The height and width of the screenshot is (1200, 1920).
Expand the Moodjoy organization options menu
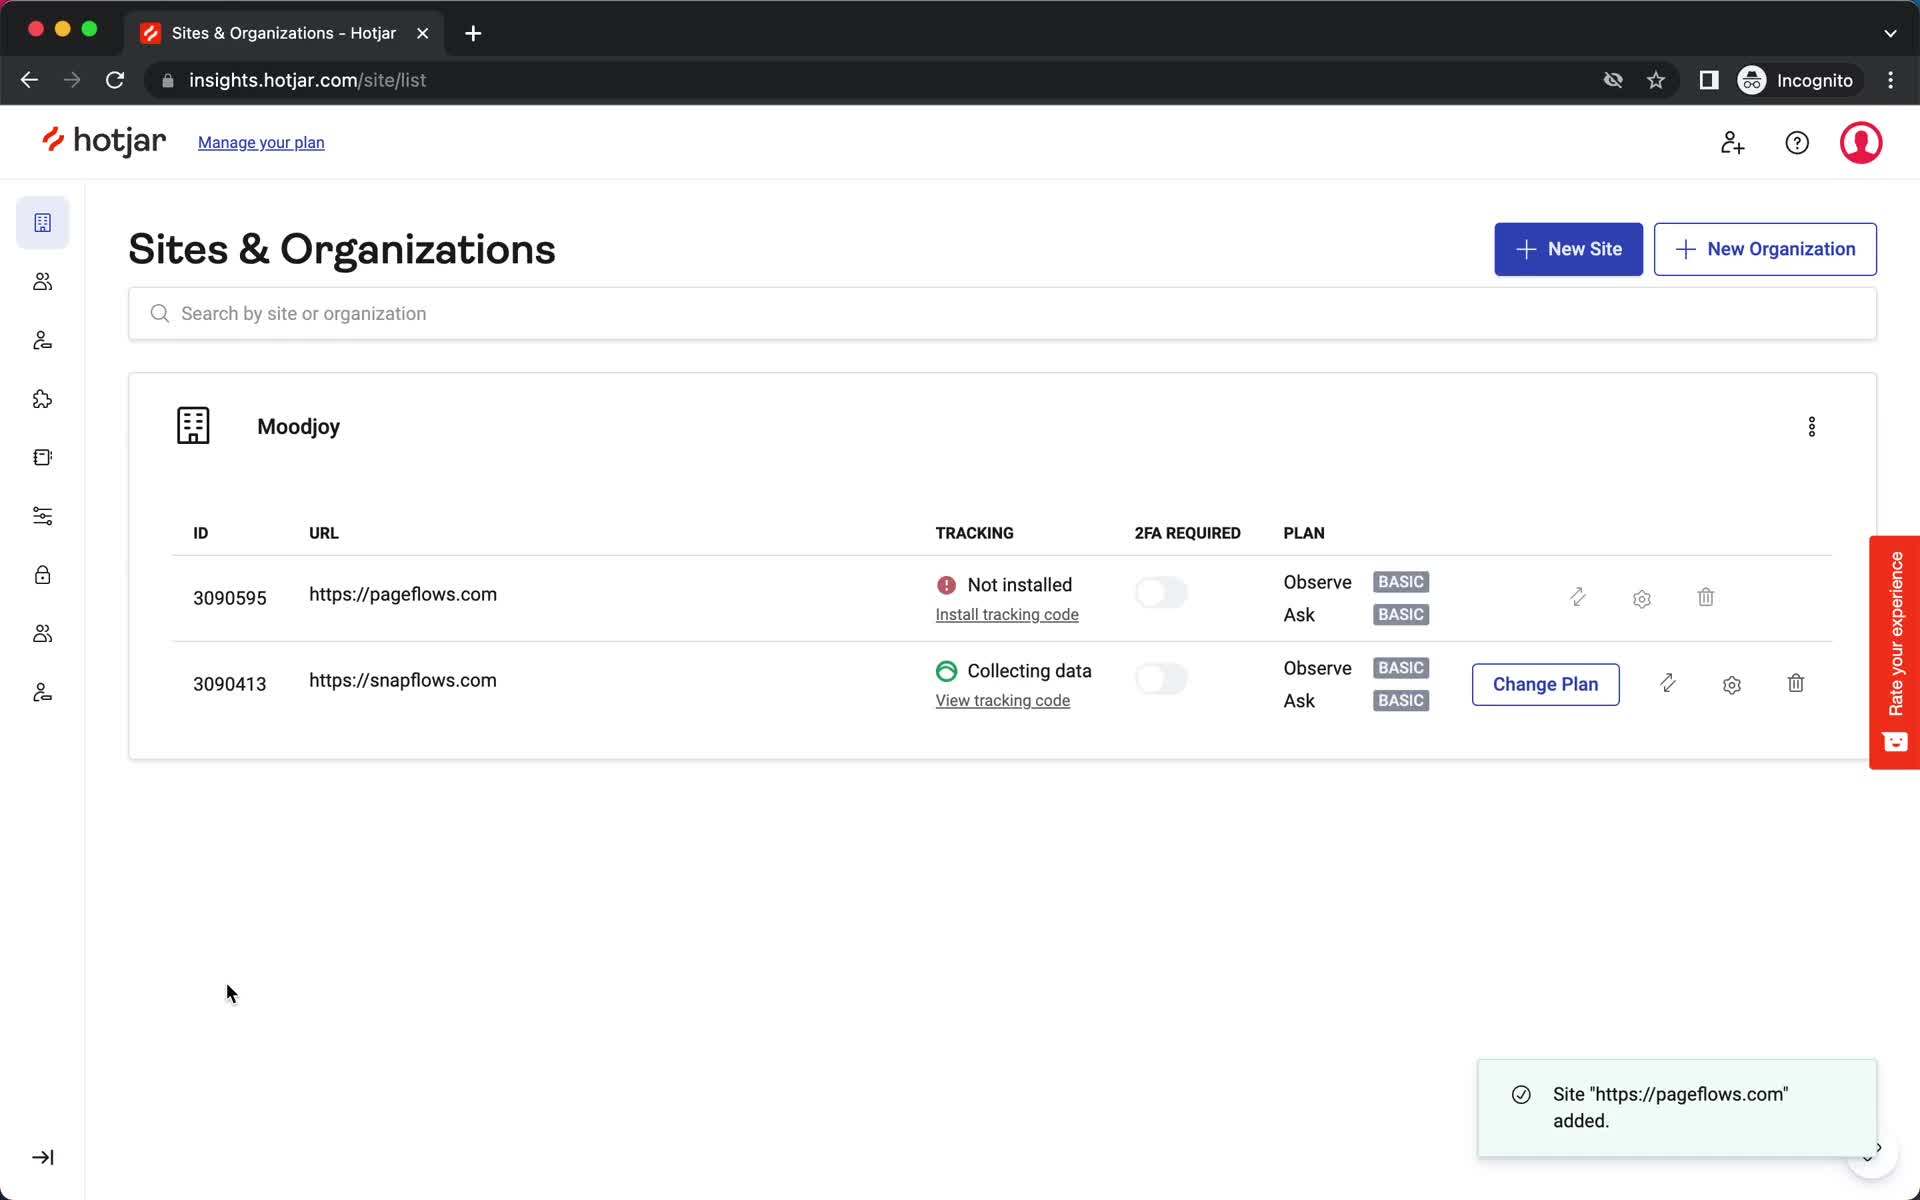(1811, 426)
